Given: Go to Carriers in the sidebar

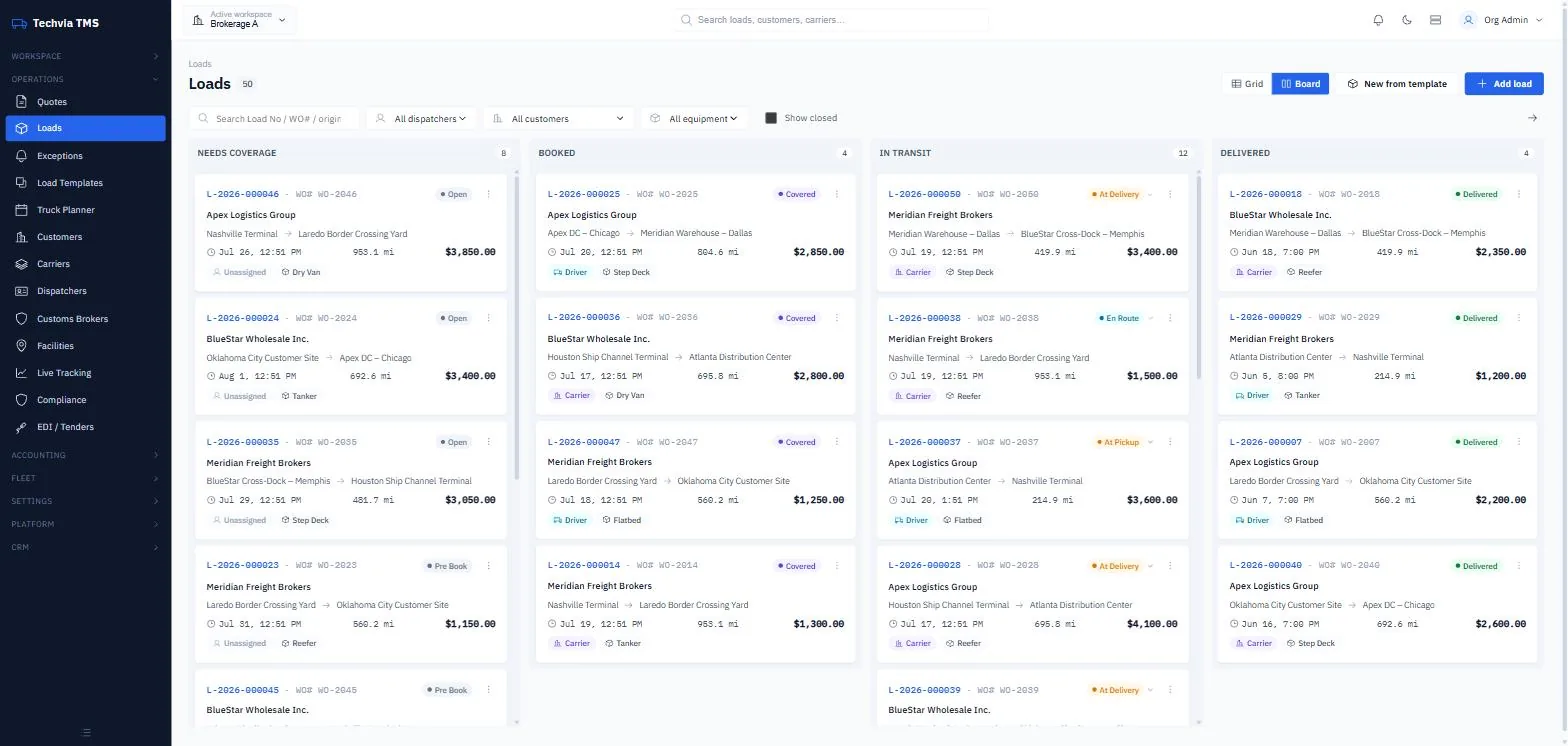Looking at the screenshot, I should tap(85, 264).
